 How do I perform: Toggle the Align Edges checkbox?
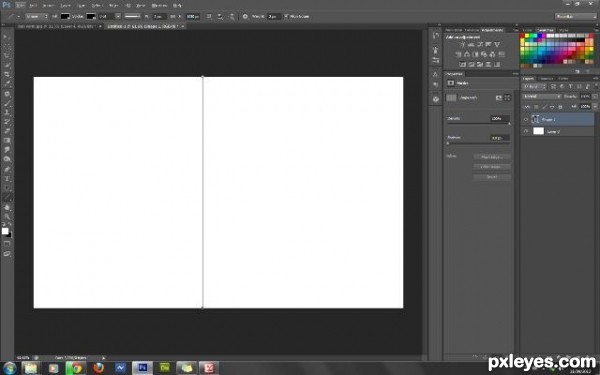(x=286, y=16)
